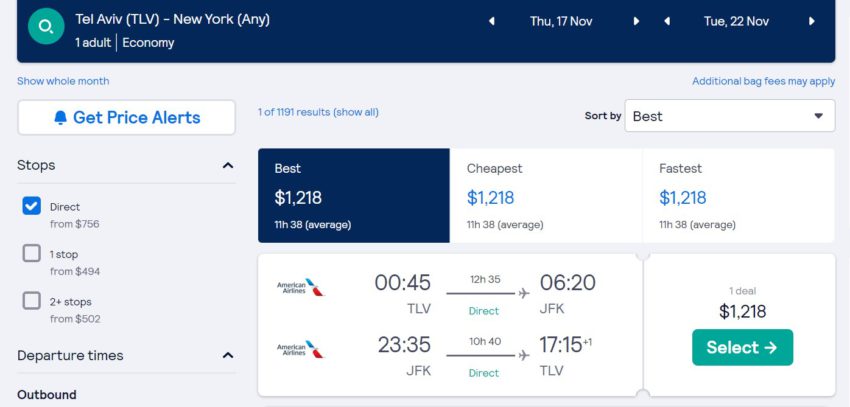Click the Tel Aviv to New York search field

[172, 30]
